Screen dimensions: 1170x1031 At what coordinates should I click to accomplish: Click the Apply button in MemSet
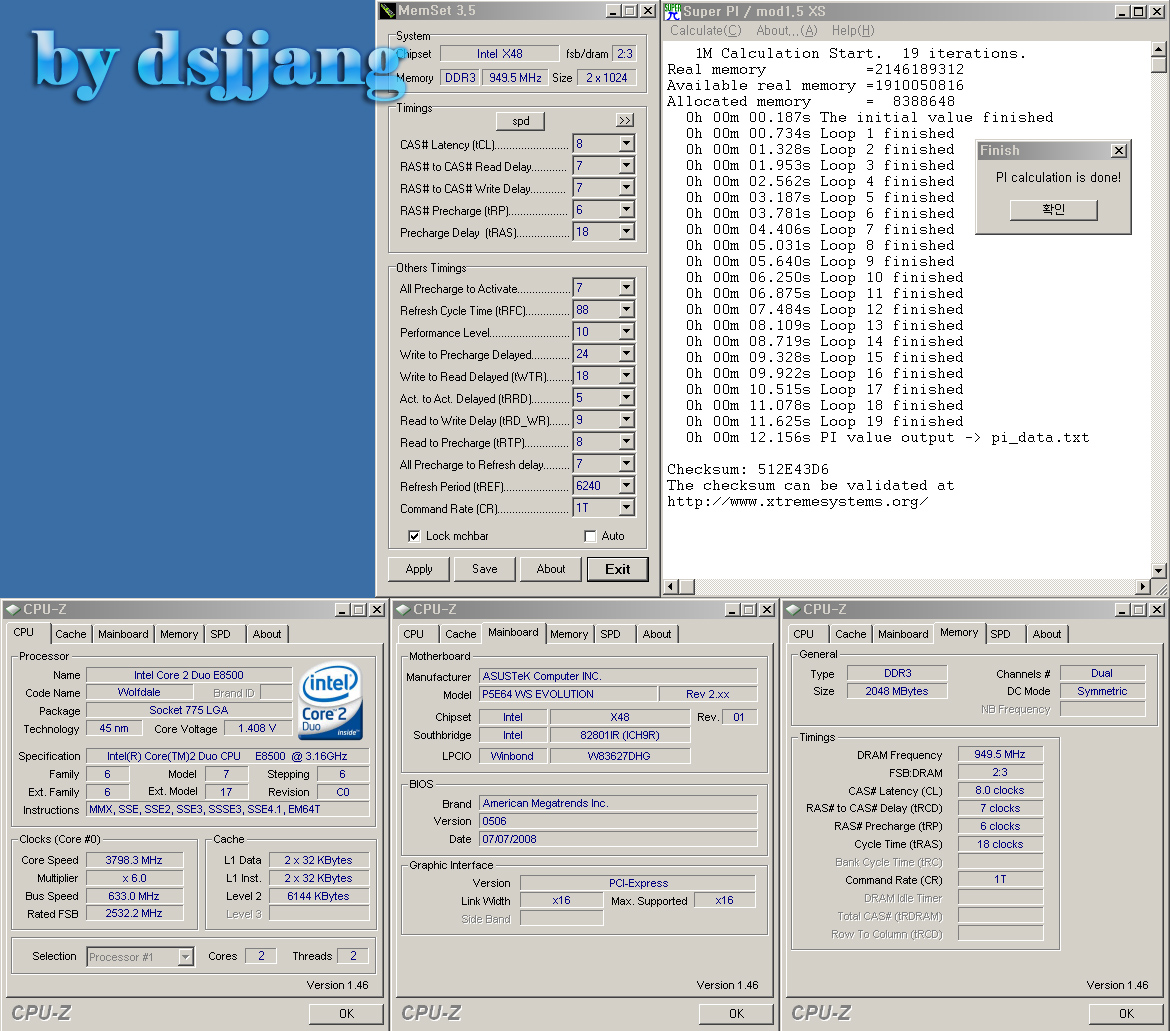[419, 569]
